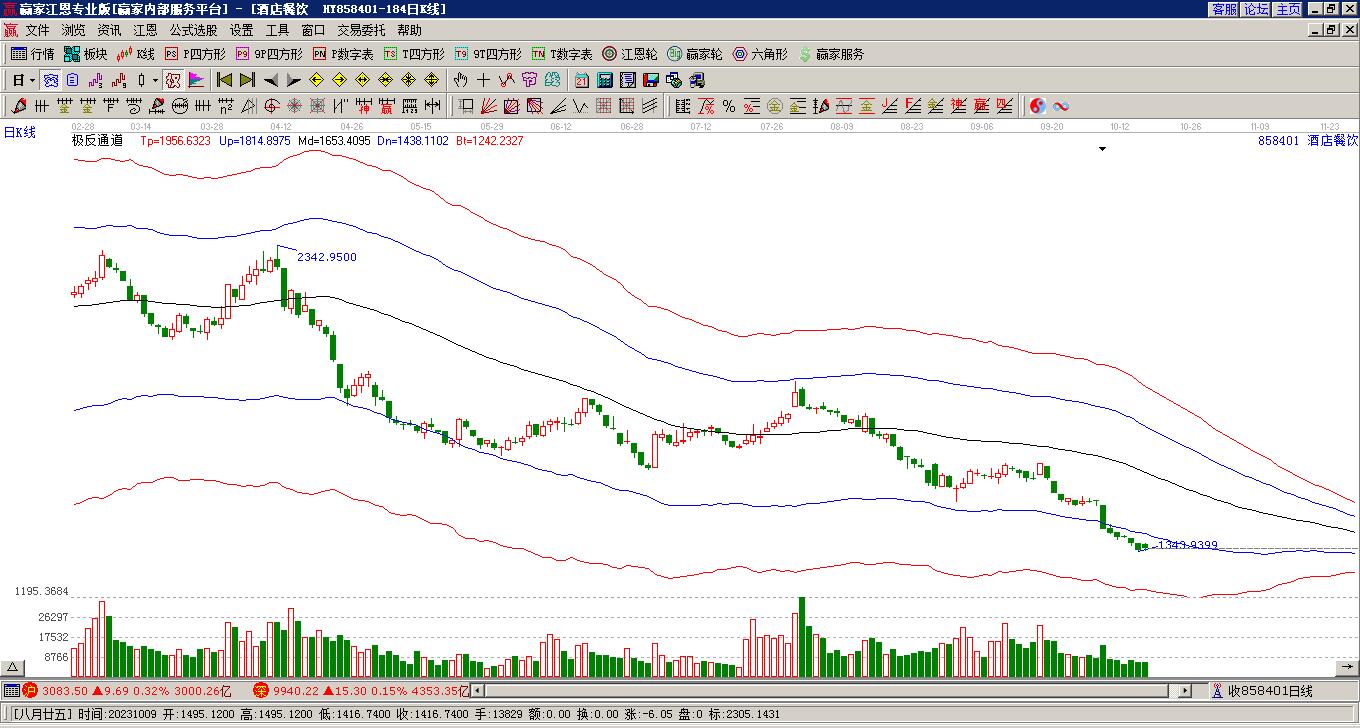The width and height of the screenshot is (1360, 728).
Task: Switch to K线 chart button
Action: click(x=135, y=54)
